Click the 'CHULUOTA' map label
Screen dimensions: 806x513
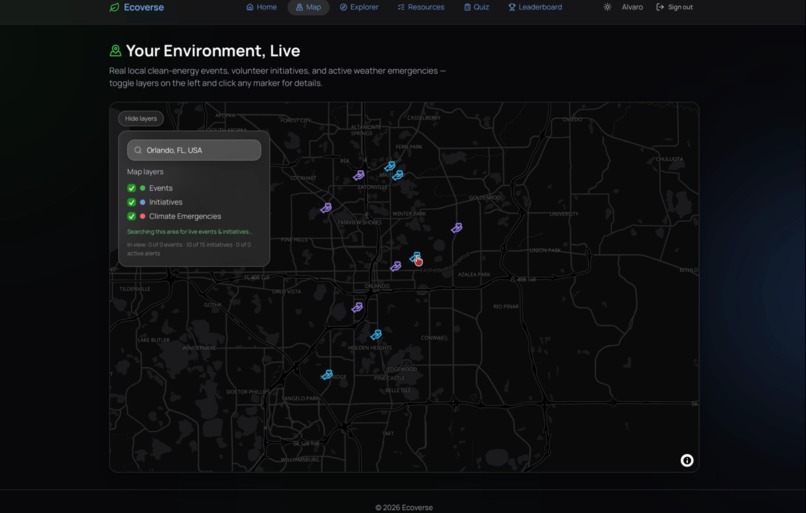click(669, 159)
